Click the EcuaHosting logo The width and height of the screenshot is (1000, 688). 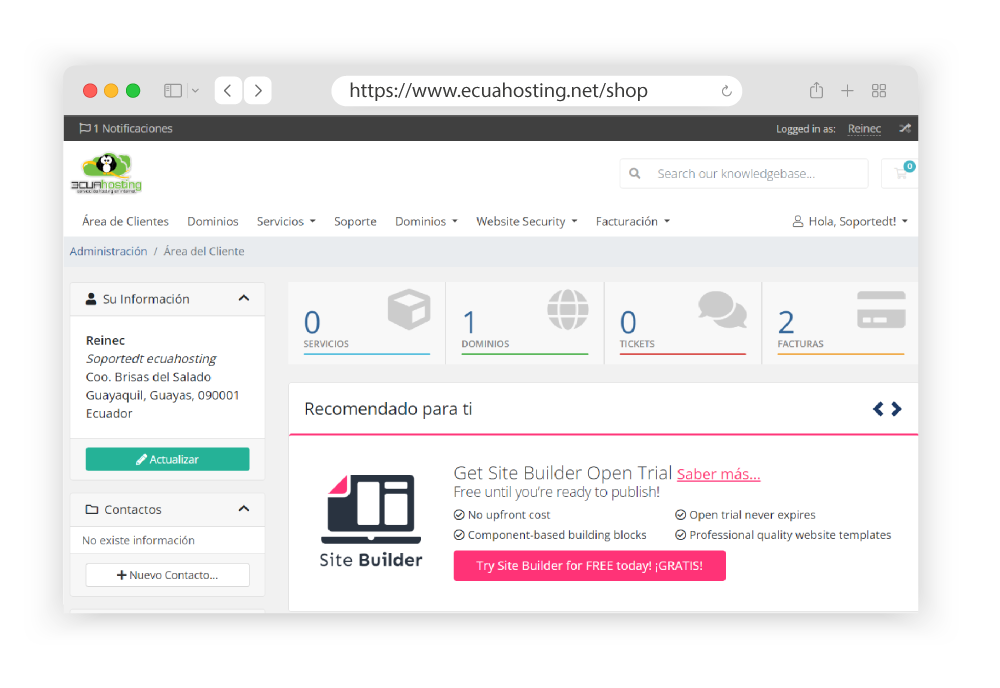(x=107, y=172)
